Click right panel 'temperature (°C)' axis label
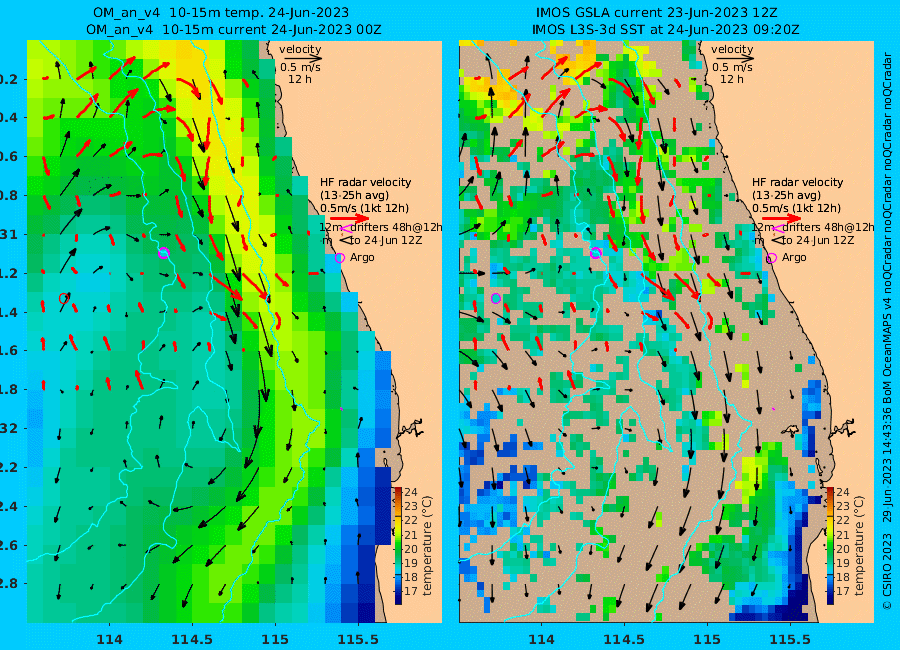This screenshot has width=900, height=650. click(x=859, y=545)
